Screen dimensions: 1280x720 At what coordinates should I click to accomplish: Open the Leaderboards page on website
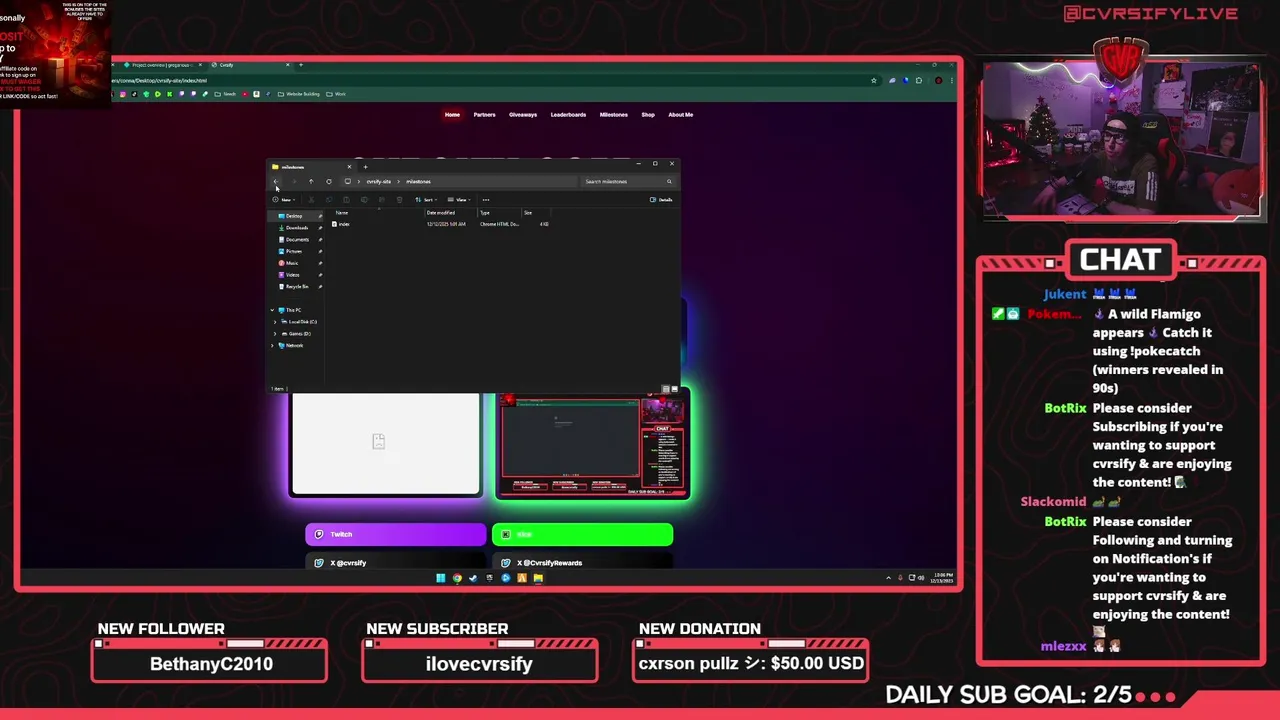tap(568, 115)
